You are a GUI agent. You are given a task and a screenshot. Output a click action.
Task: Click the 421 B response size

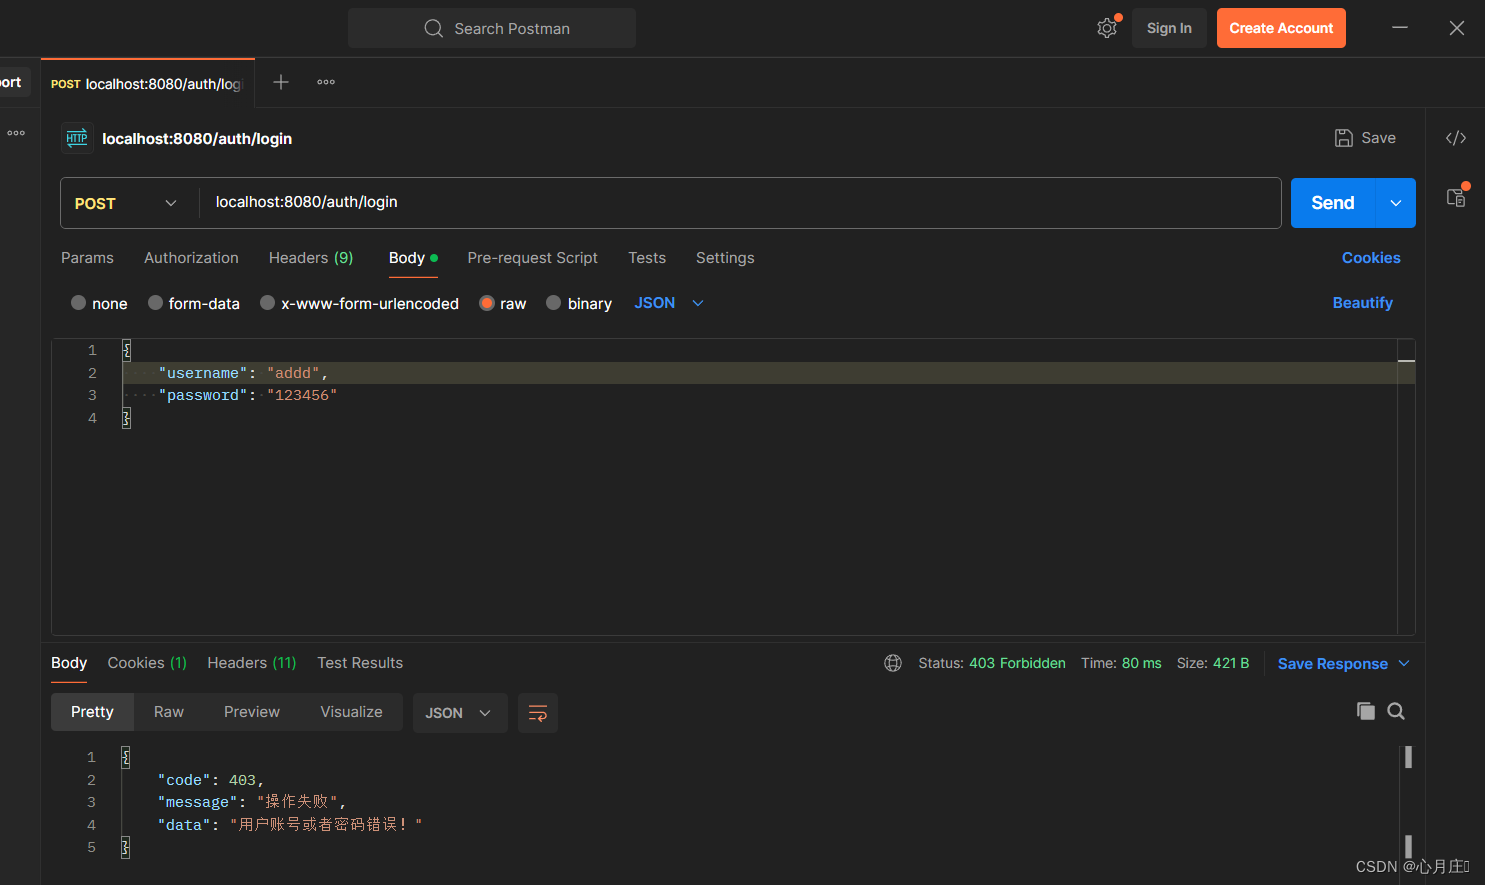pyautogui.click(x=1231, y=663)
